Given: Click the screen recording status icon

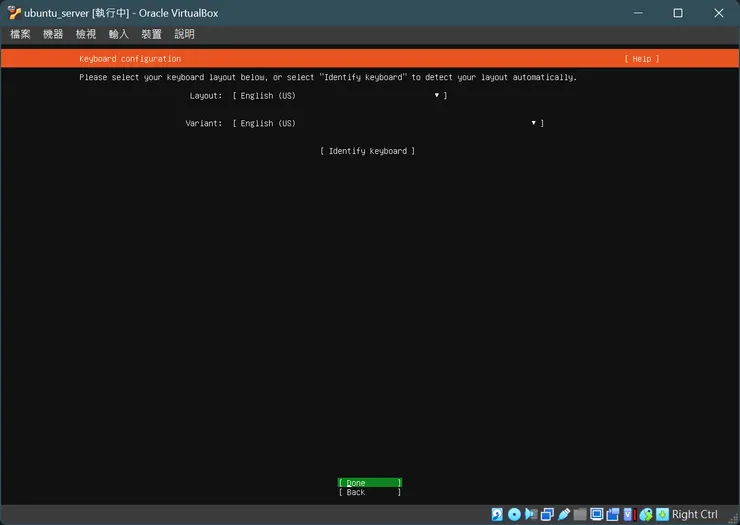Looking at the screenshot, I should point(613,514).
